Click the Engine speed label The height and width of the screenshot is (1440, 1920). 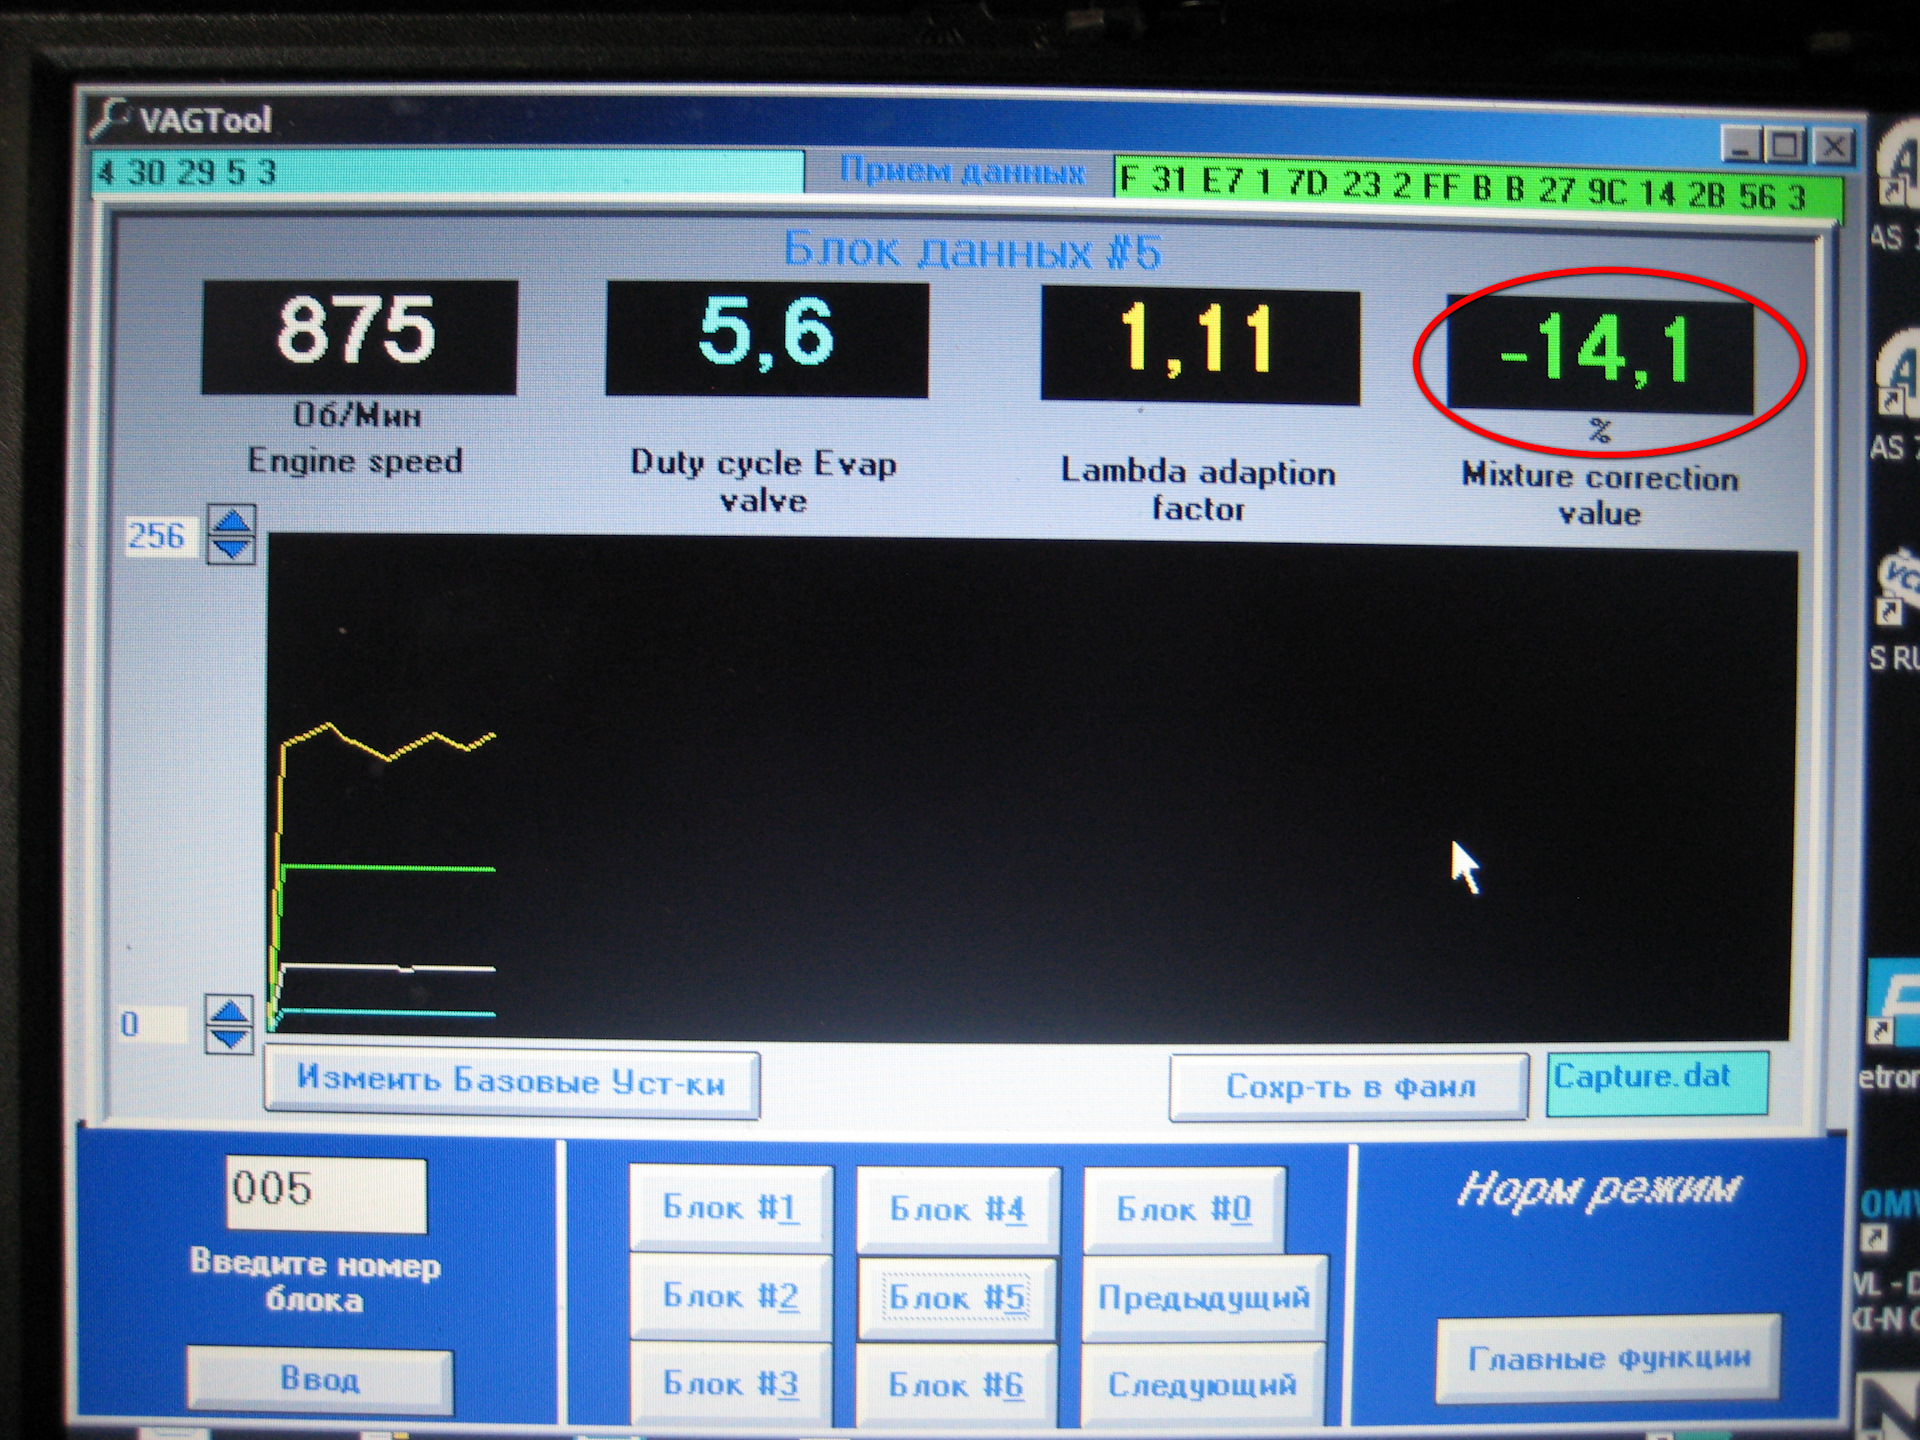pos(355,461)
